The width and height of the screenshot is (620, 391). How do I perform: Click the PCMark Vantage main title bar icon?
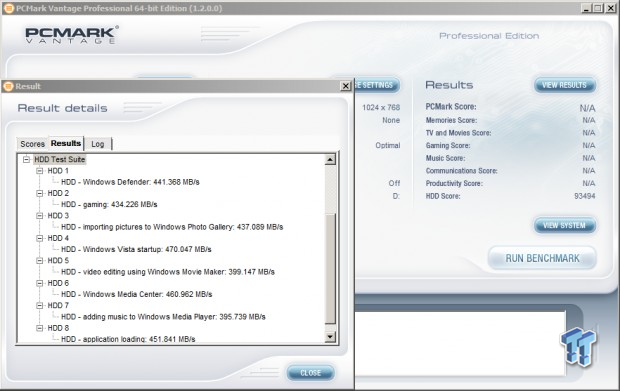9,8
